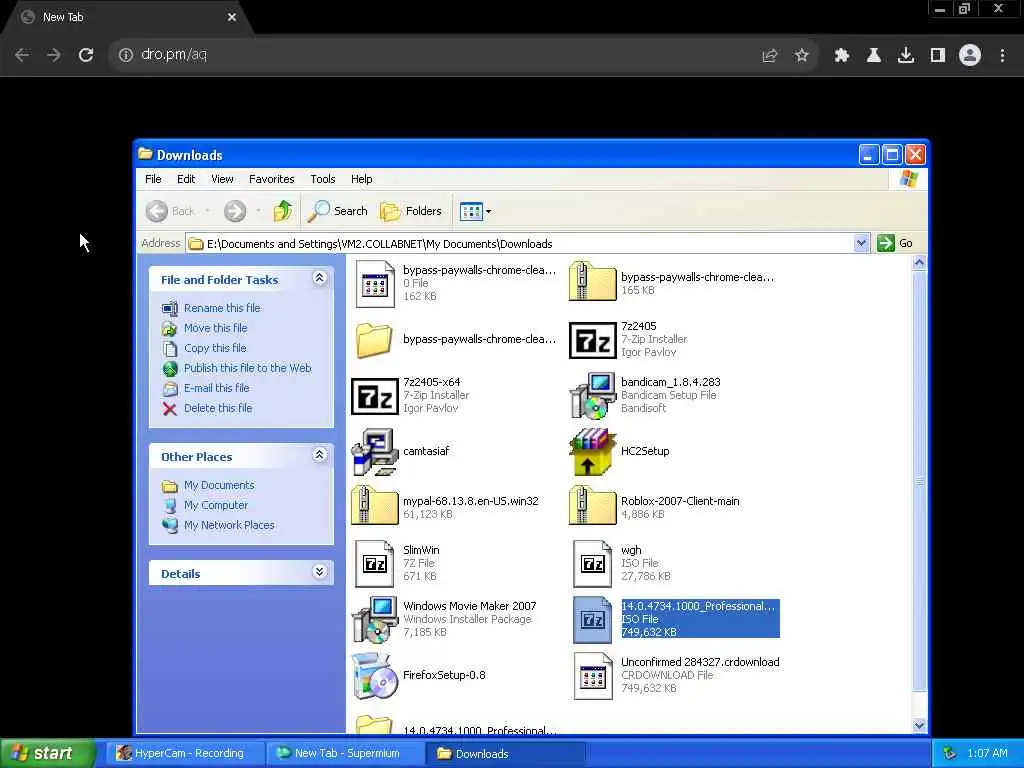Click the Explorer Back button
The image size is (1024, 768).
170,211
